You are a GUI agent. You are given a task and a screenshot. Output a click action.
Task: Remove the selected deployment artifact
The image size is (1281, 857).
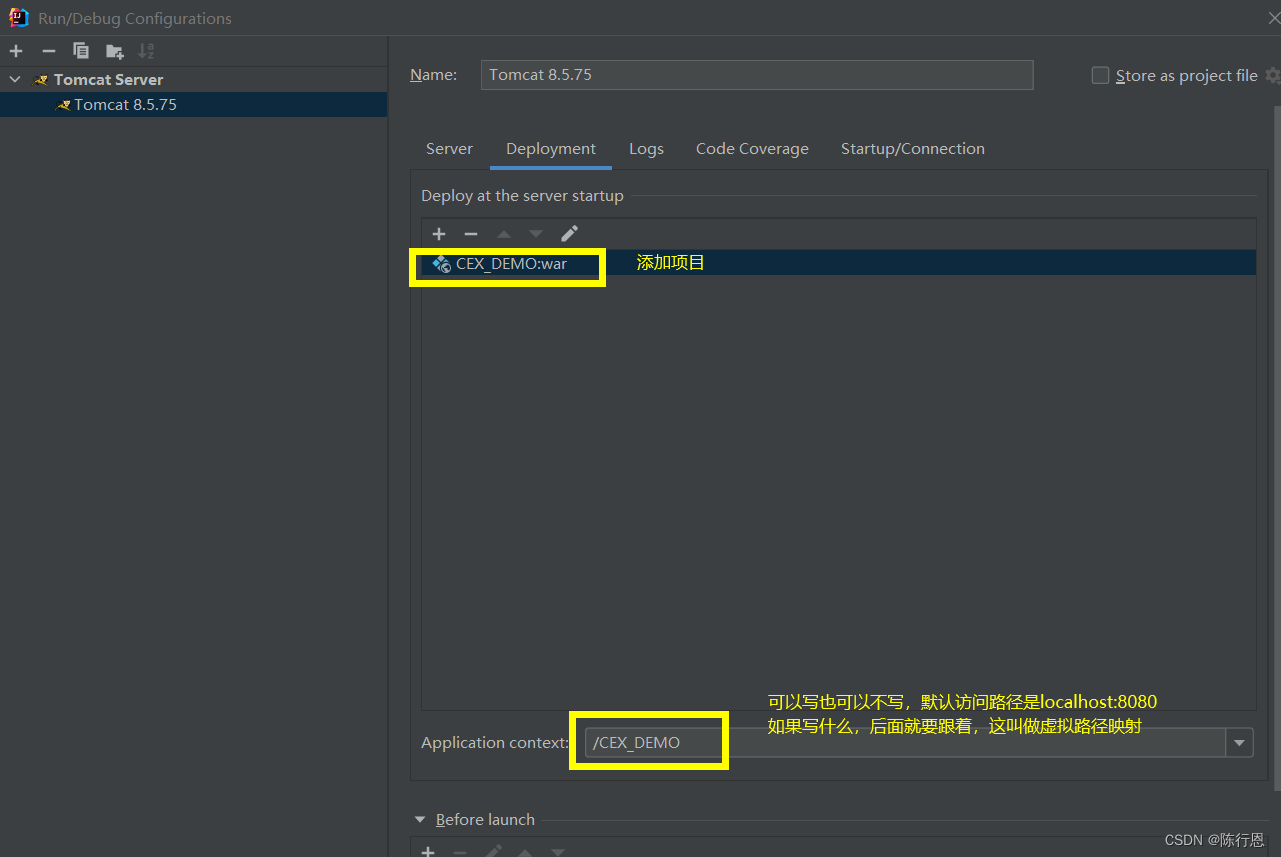[x=471, y=233]
